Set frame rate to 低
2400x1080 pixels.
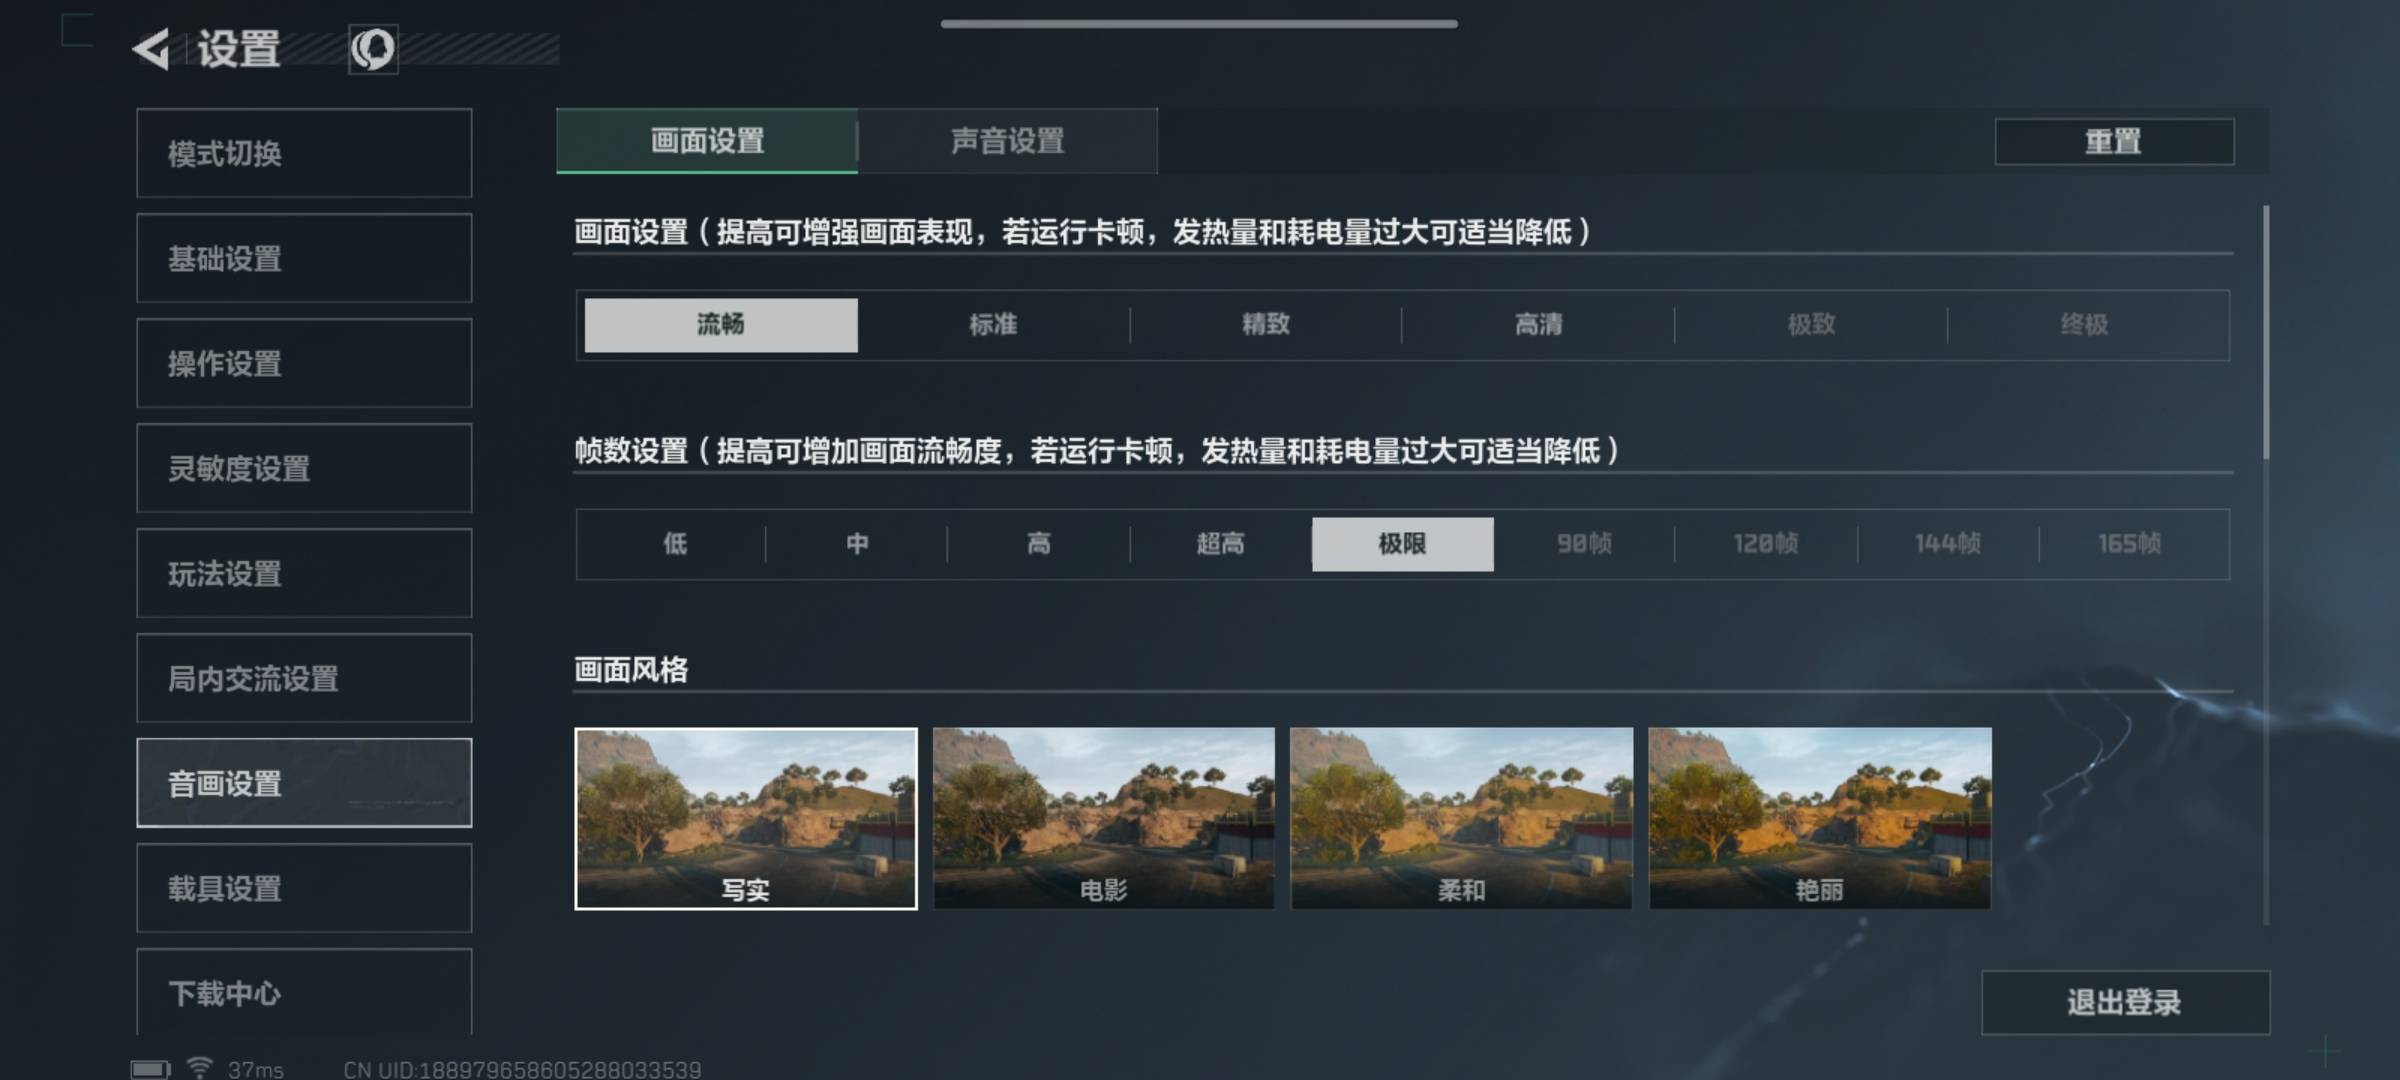click(x=675, y=544)
